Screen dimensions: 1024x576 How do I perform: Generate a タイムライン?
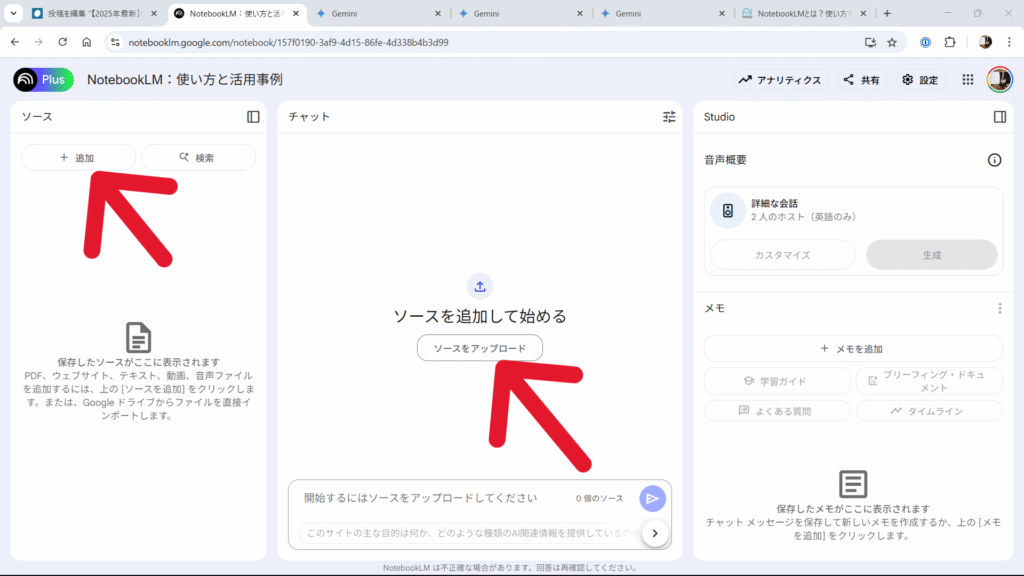929,411
